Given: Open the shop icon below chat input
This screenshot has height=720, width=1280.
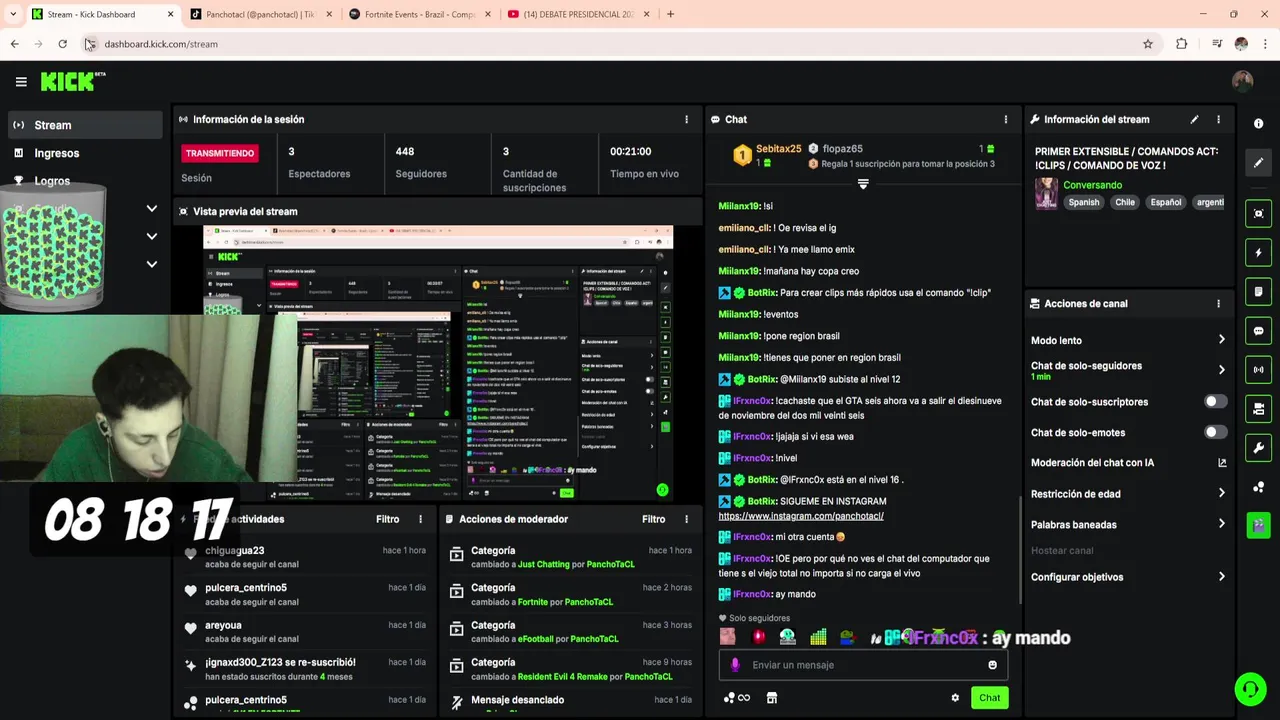Looking at the screenshot, I should tap(771, 698).
